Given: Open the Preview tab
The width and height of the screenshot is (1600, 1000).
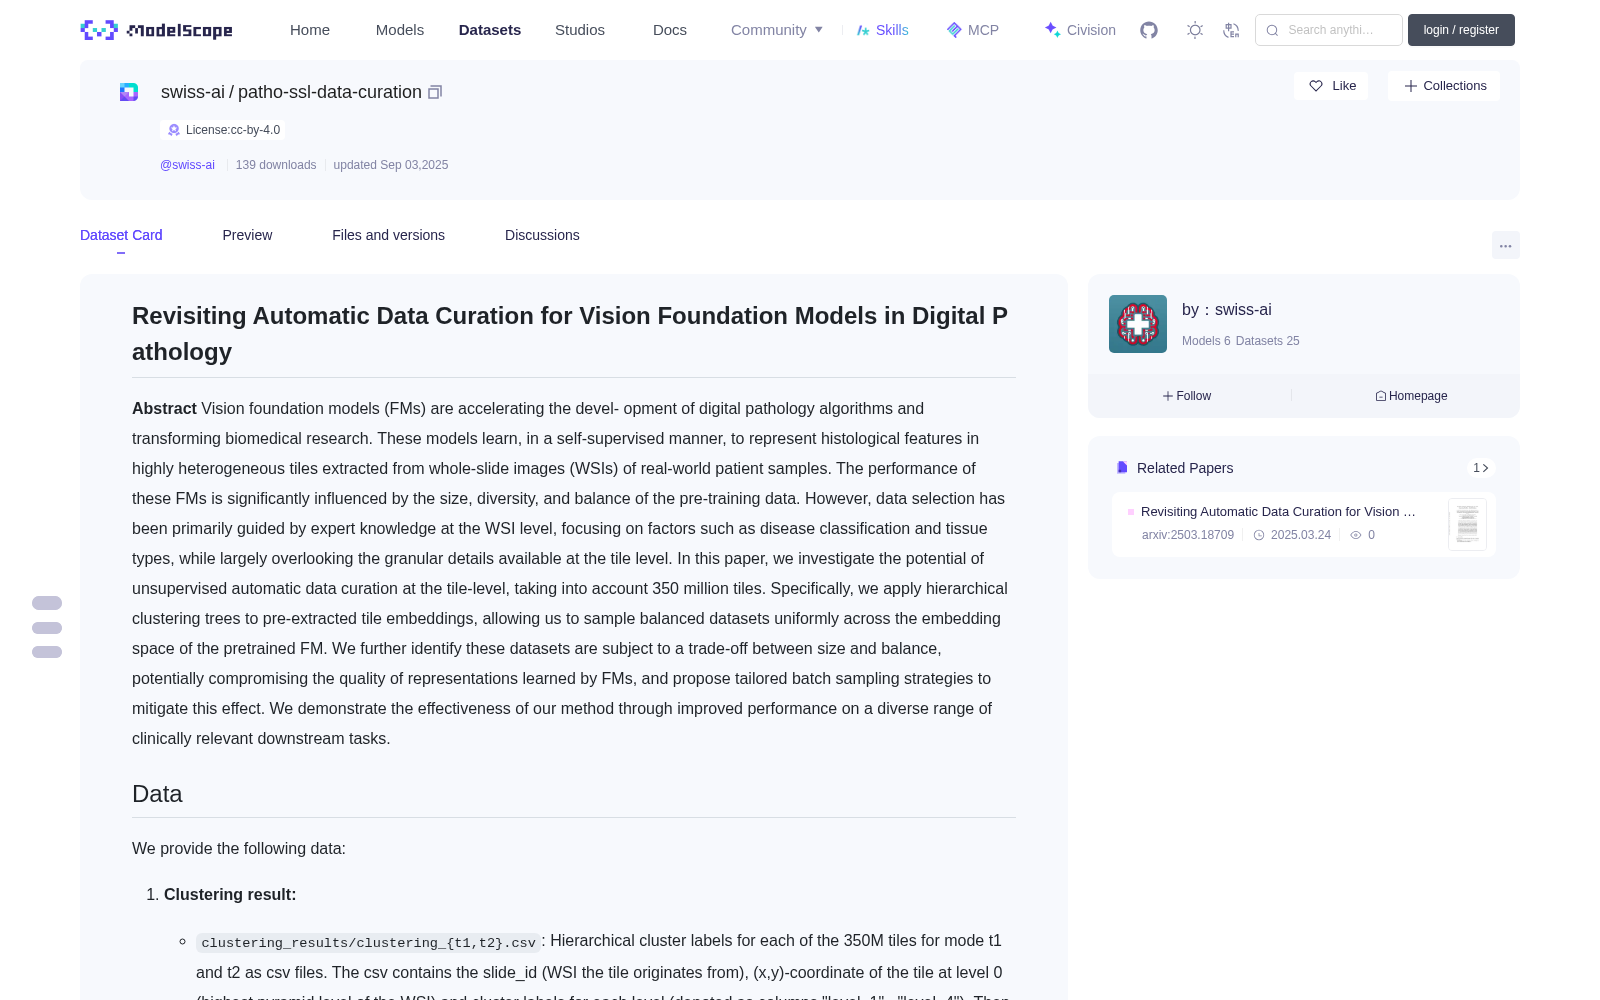Looking at the screenshot, I should [x=247, y=235].
